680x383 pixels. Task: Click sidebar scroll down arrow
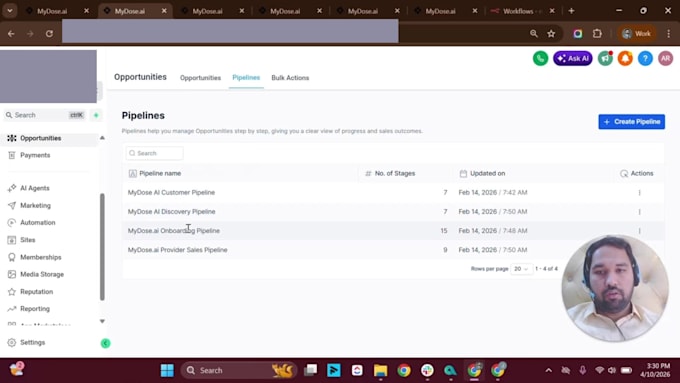(x=102, y=321)
